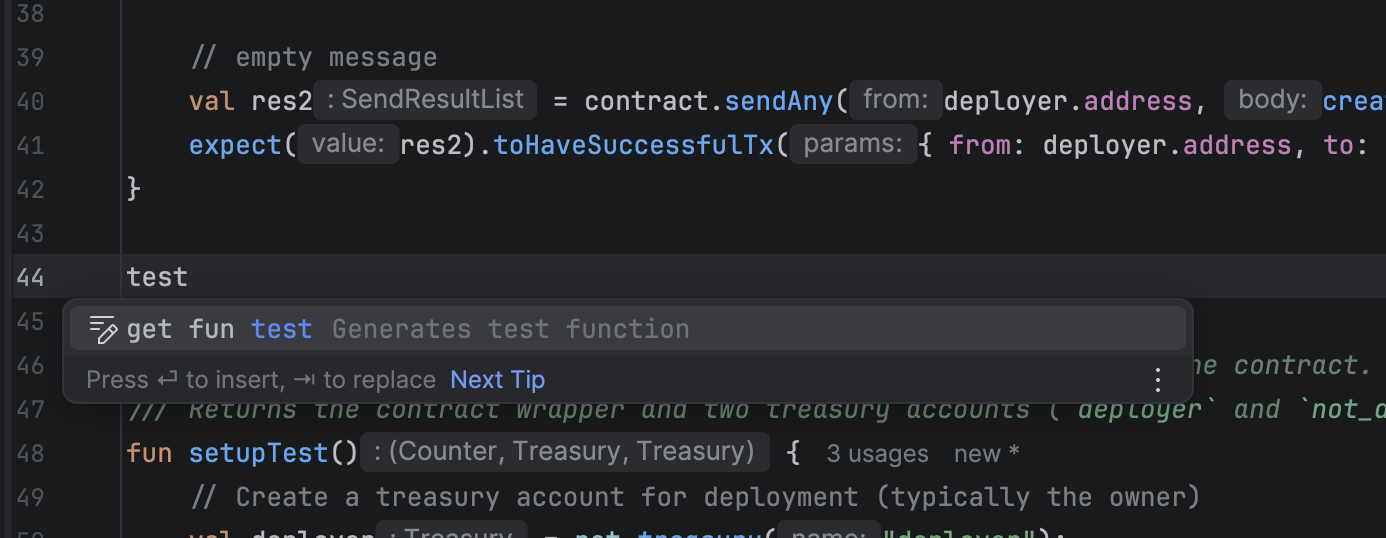This screenshot has width=1386, height=538.
Task: Click the '3 usages' hint beside setupTest
Action: coord(877,454)
